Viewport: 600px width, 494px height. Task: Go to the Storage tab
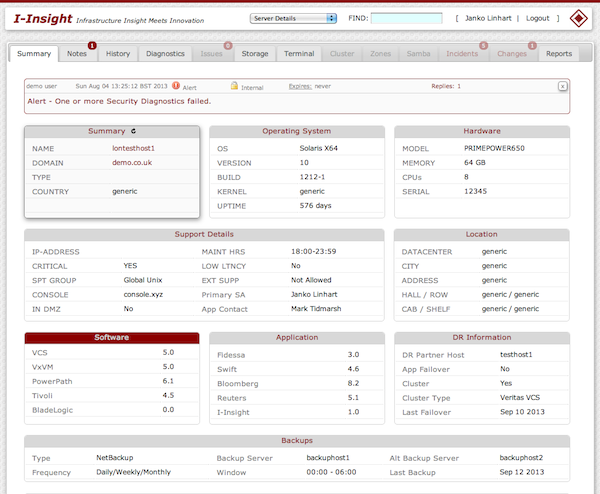255,54
